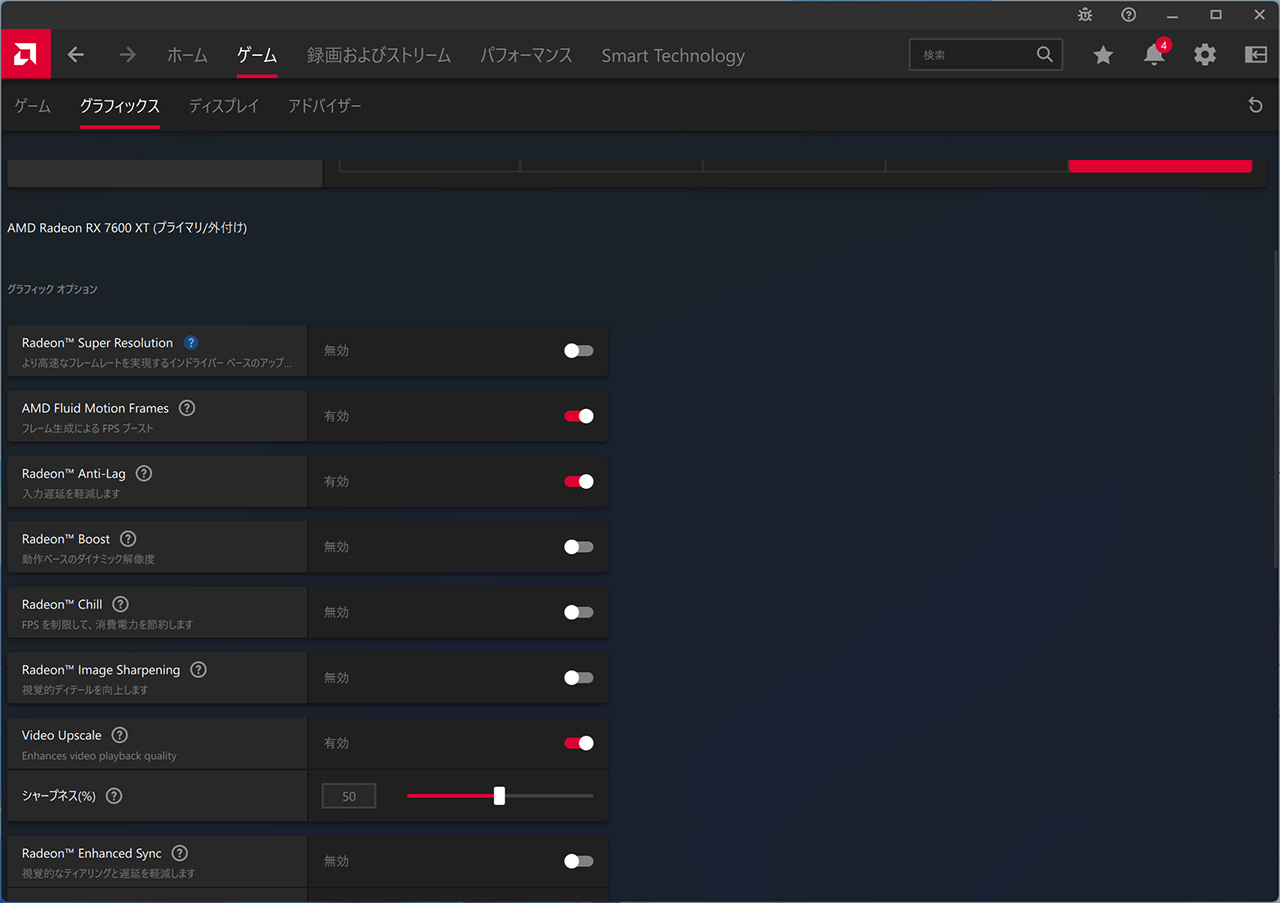1280x903 pixels.
Task: Click the sharpness slider handle
Action: 499,796
